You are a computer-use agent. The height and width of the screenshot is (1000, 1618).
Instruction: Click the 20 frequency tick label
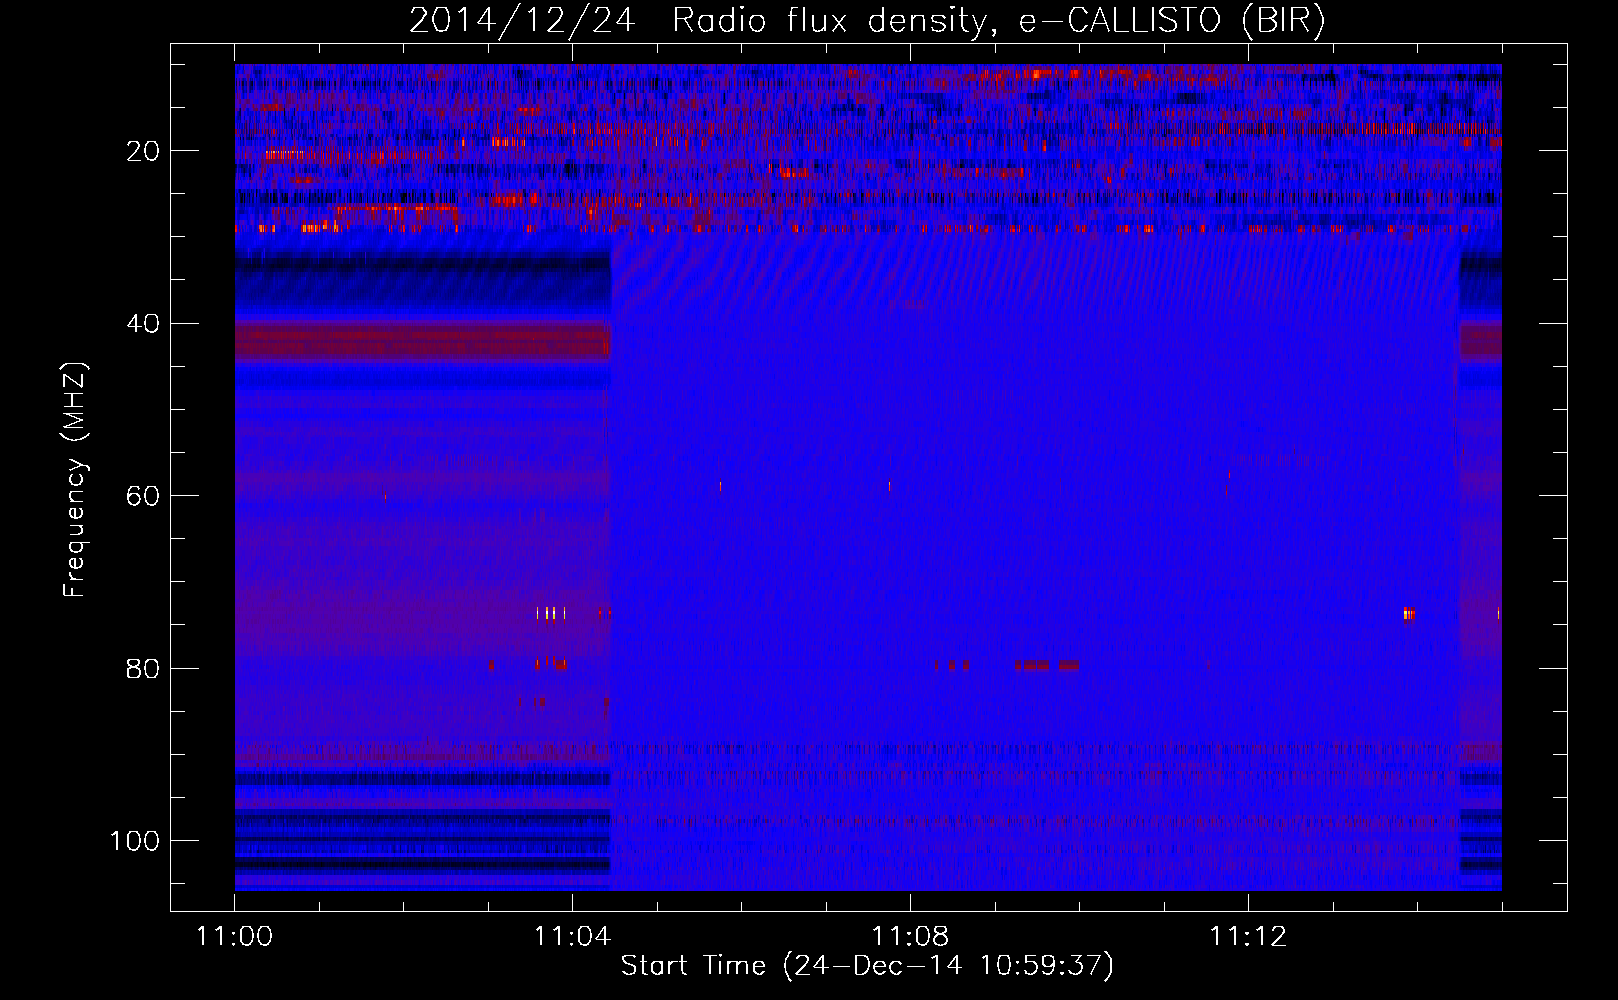(x=144, y=151)
